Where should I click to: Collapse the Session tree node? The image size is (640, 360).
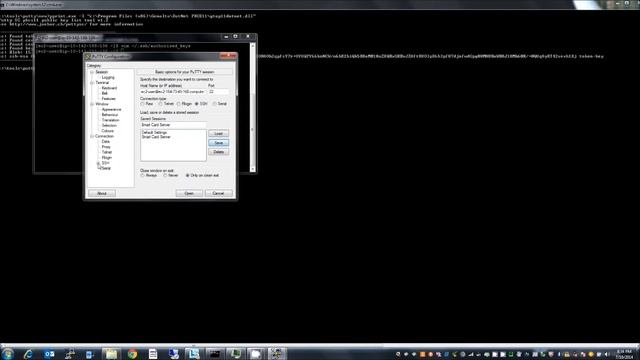(x=92, y=72)
